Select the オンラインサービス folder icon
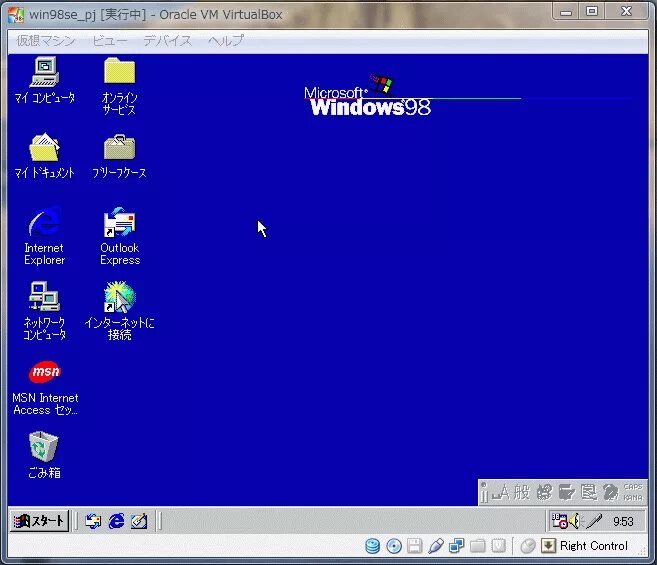This screenshot has width=657, height=565. coord(119,71)
